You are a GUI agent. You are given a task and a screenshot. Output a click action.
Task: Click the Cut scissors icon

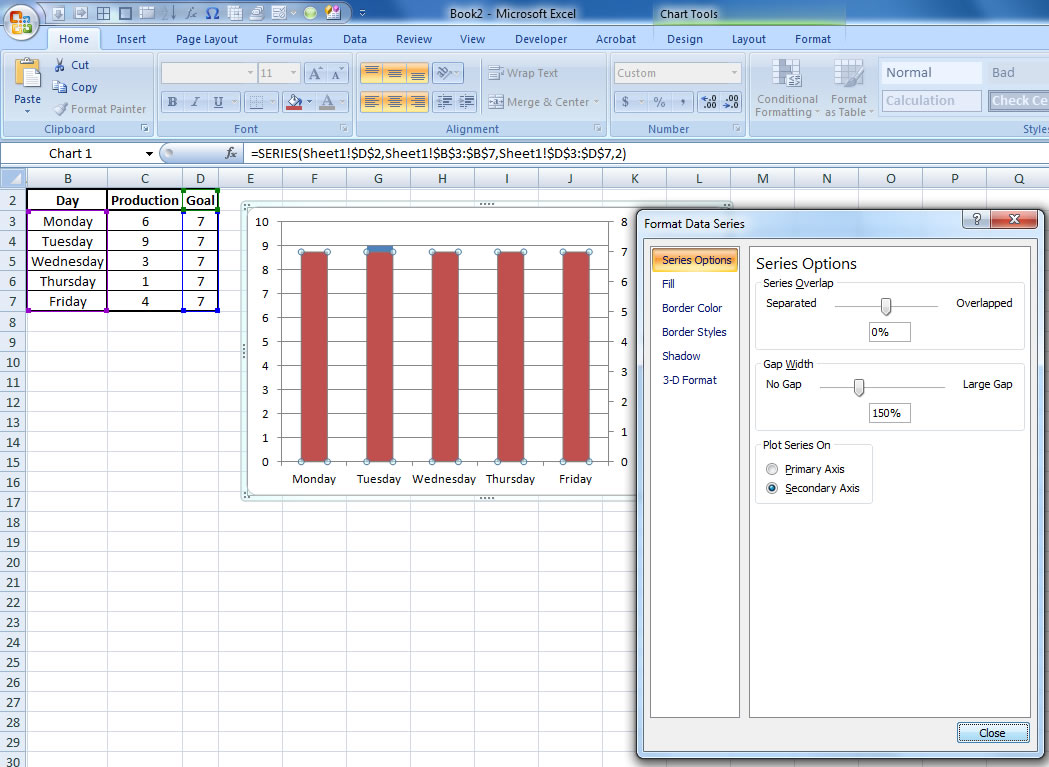coord(59,65)
